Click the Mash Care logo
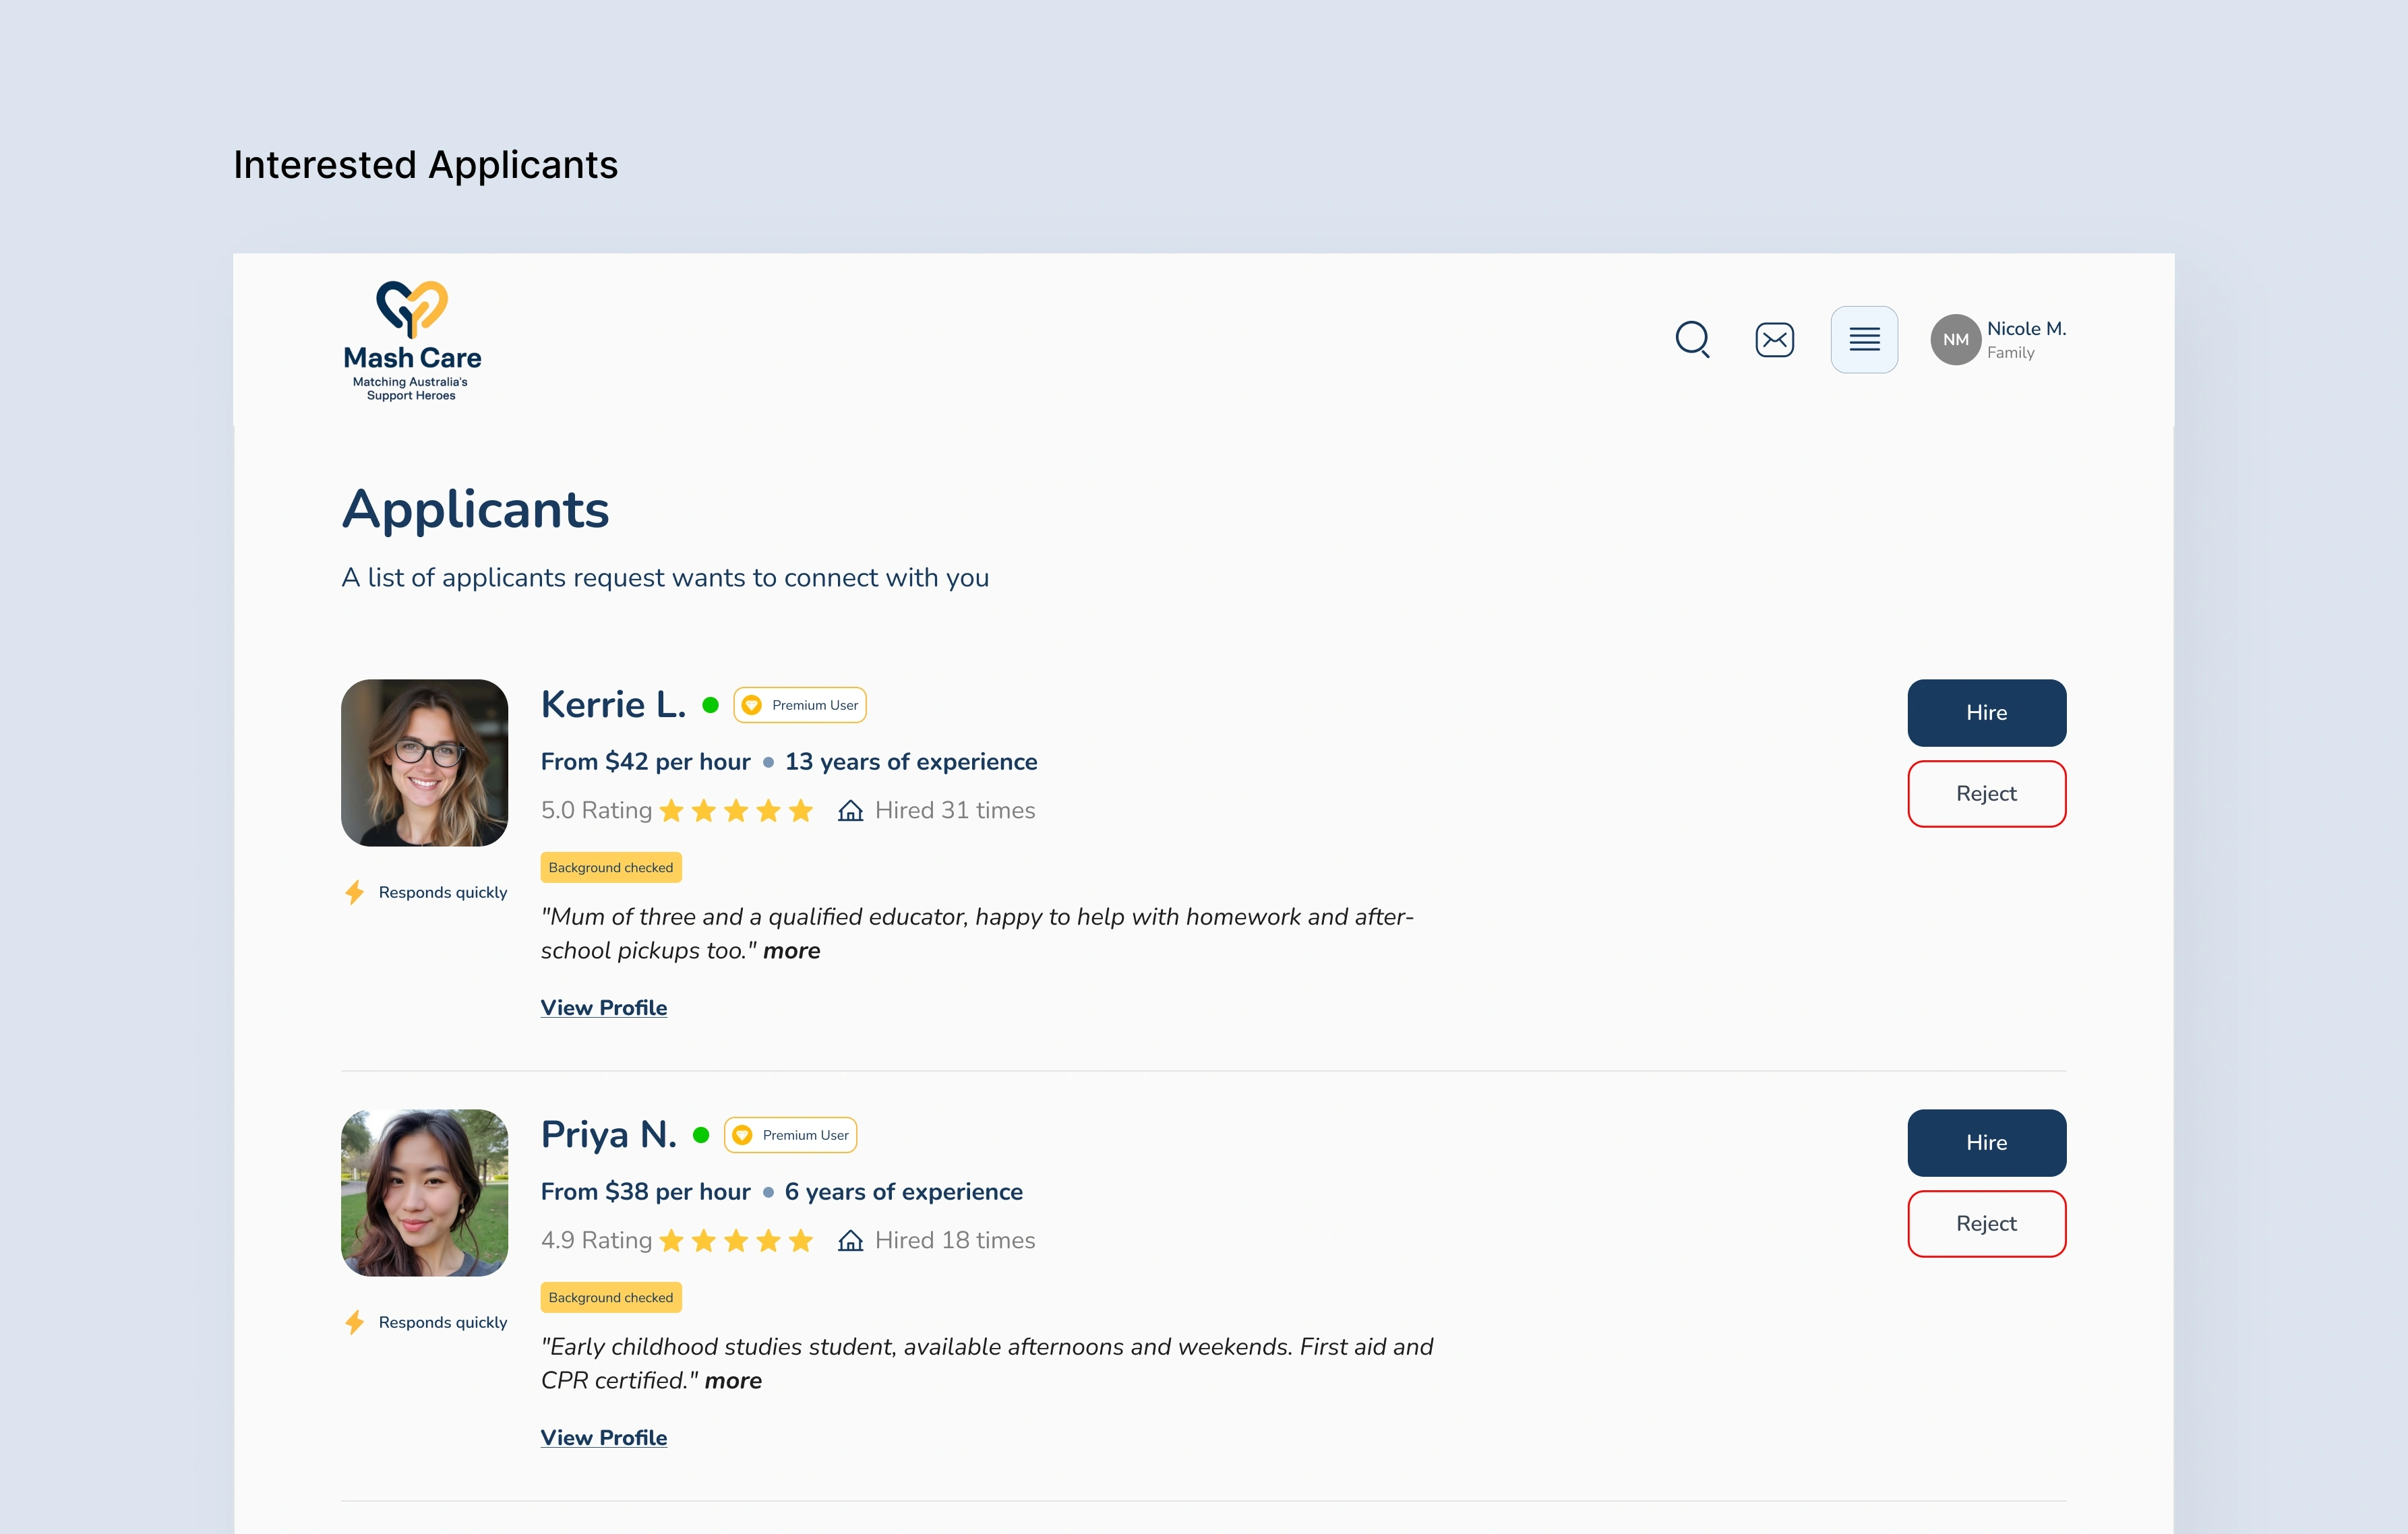The width and height of the screenshot is (2408, 1534). pyautogui.click(x=412, y=341)
